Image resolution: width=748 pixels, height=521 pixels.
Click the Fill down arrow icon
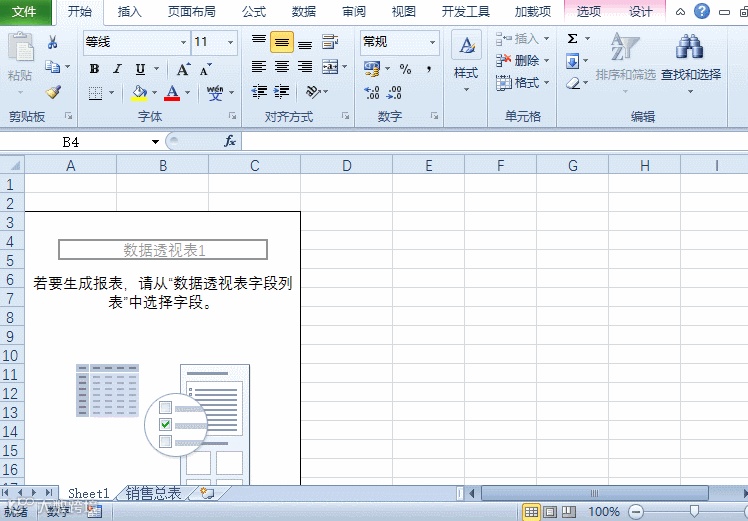click(x=572, y=61)
